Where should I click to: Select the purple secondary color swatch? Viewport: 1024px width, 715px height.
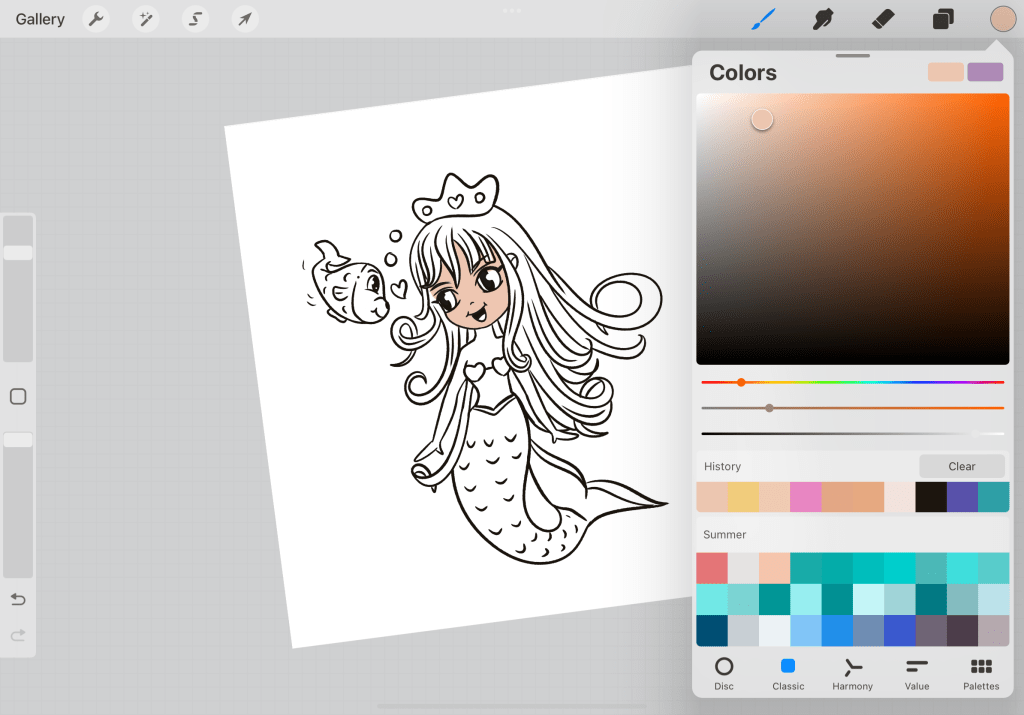[x=985, y=72]
